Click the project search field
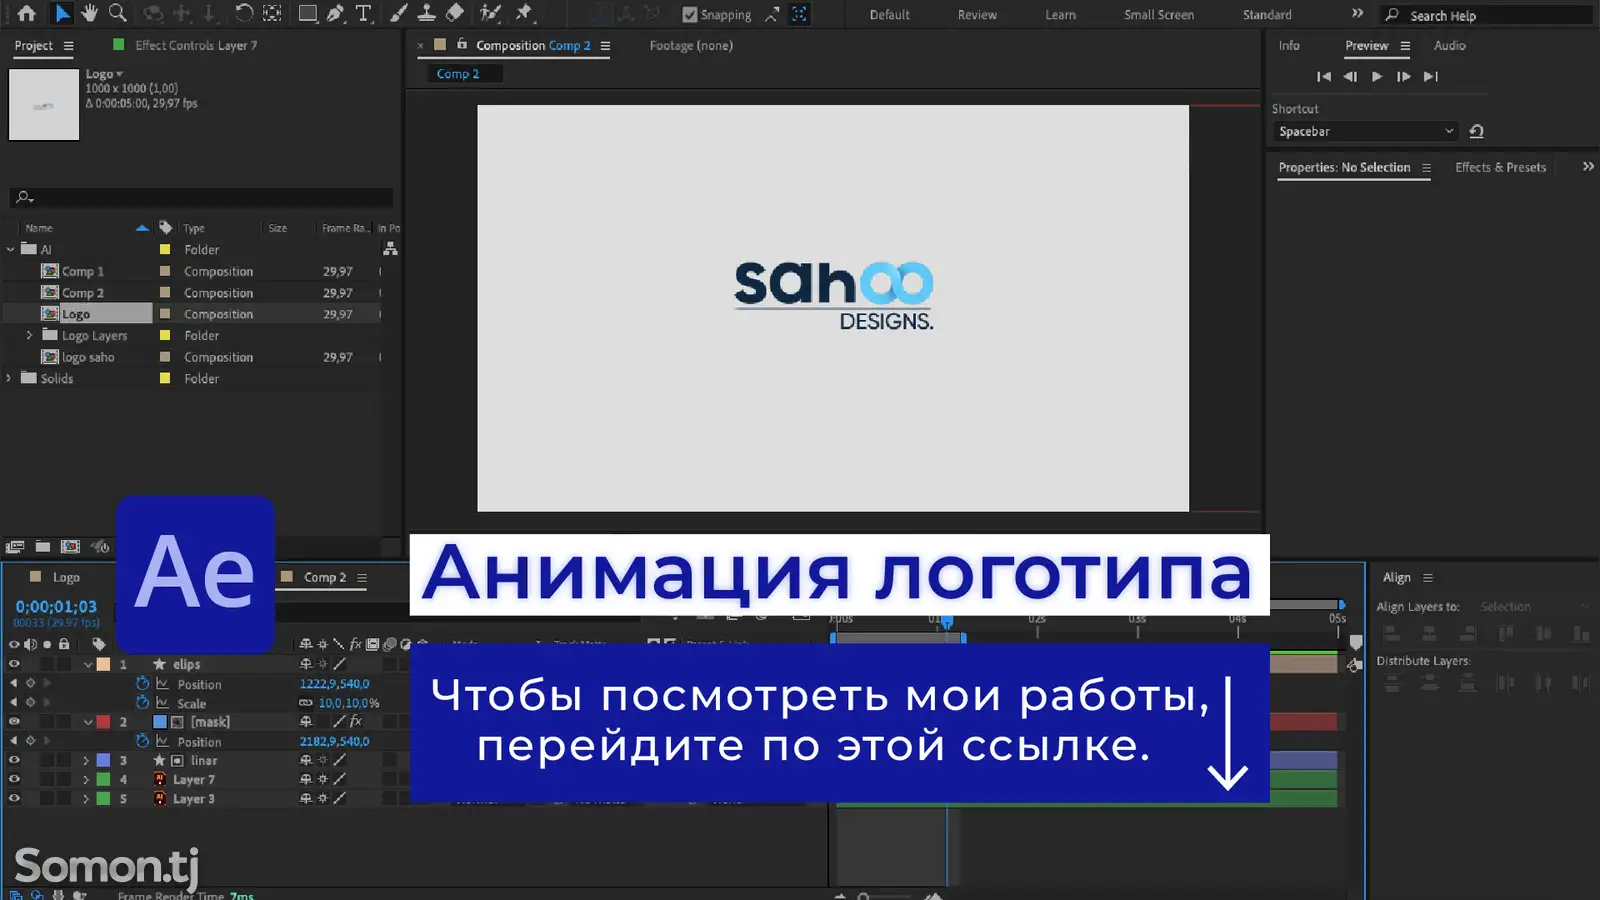1600x900 pixels. tap(202, 197)
